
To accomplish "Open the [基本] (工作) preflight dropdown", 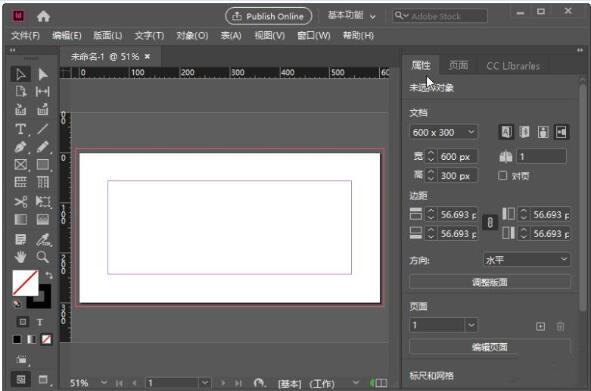I will coord(355,383).
